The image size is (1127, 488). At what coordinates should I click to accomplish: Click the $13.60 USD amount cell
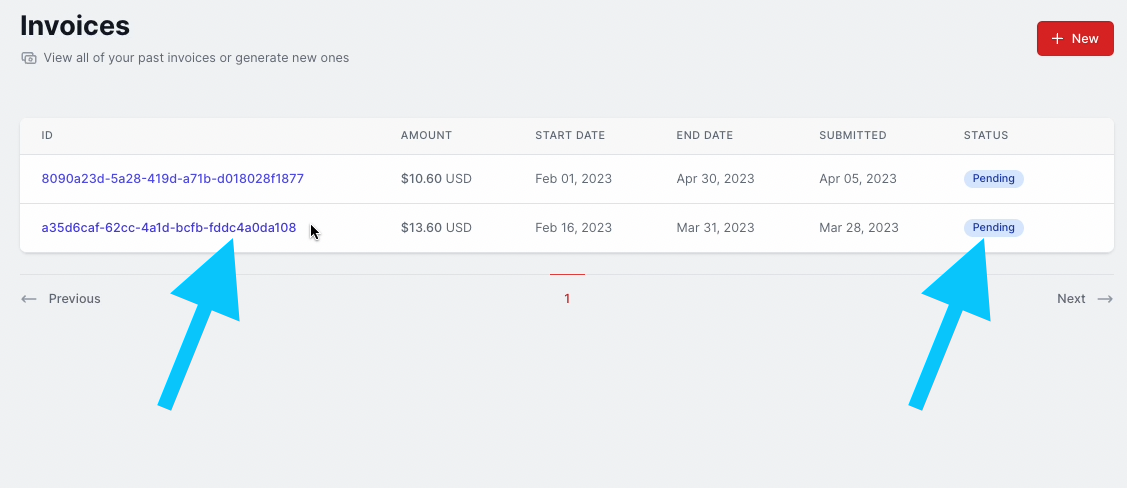coord(436,228)
